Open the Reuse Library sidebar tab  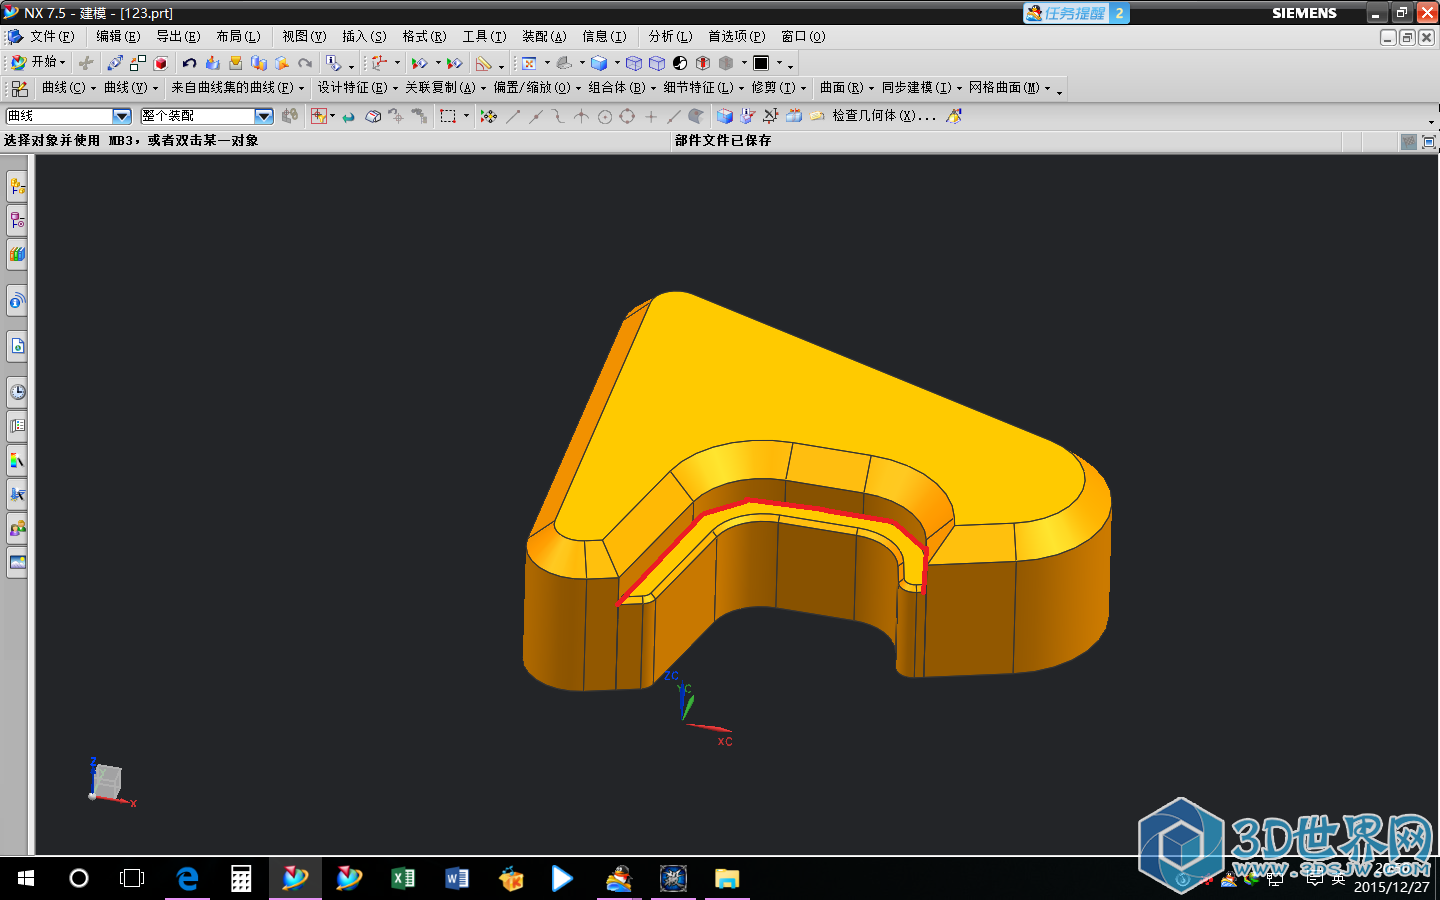click(17, 254)
